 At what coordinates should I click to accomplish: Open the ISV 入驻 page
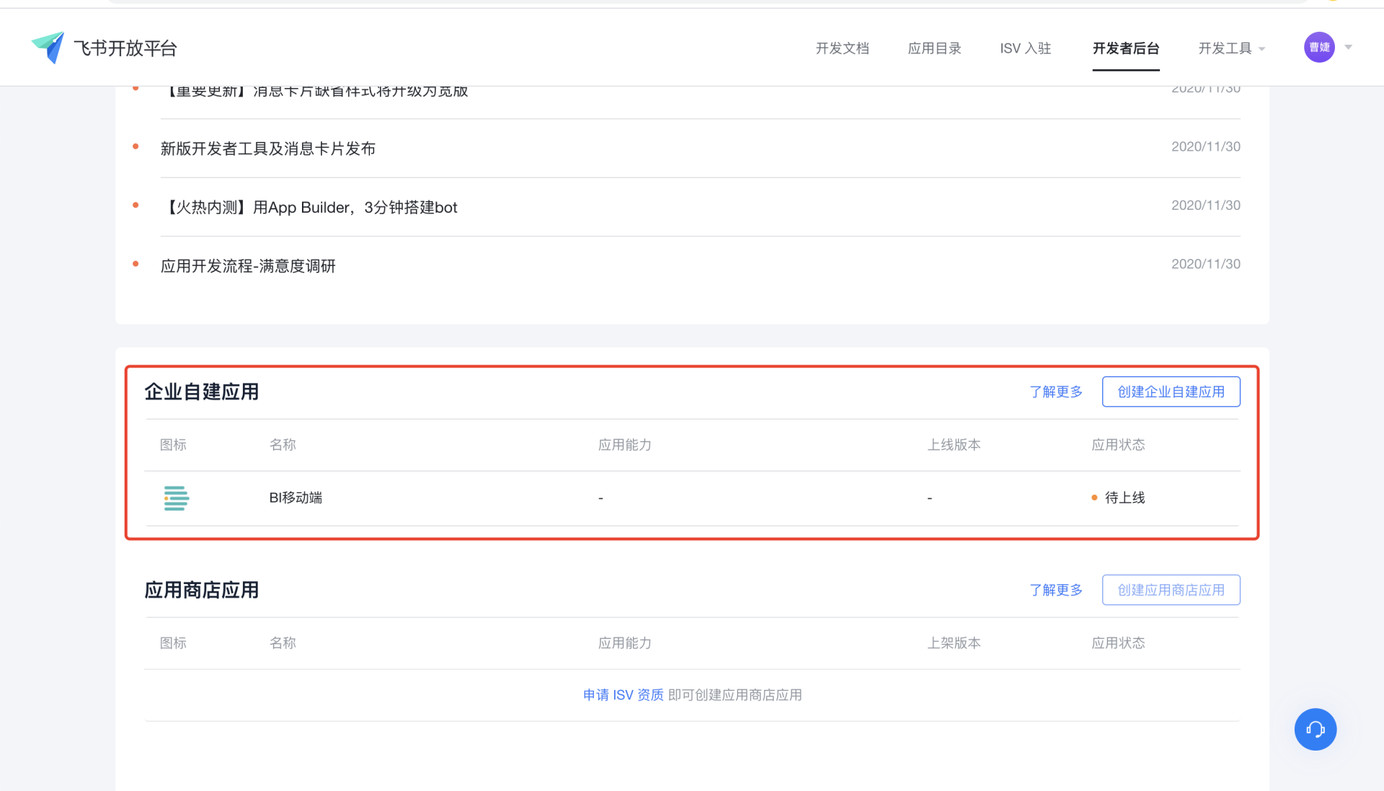click(x=1025, y=48)
